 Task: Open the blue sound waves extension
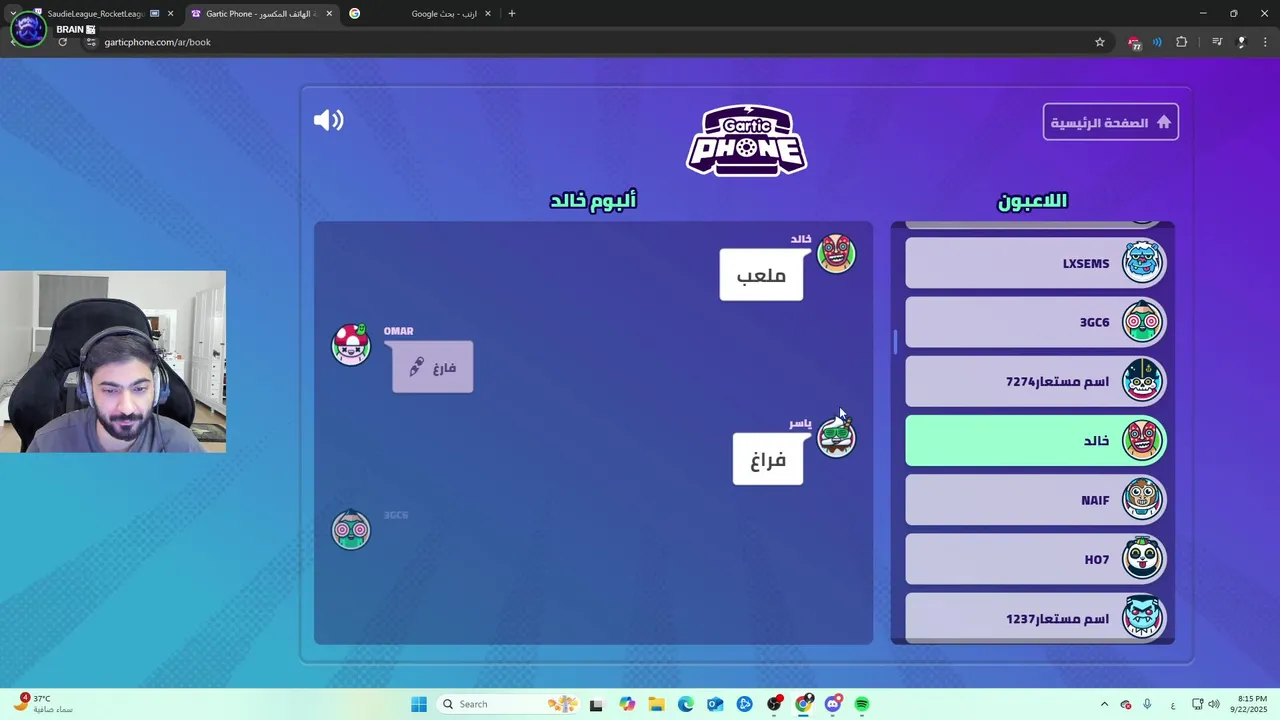(x=1157, y=42)
